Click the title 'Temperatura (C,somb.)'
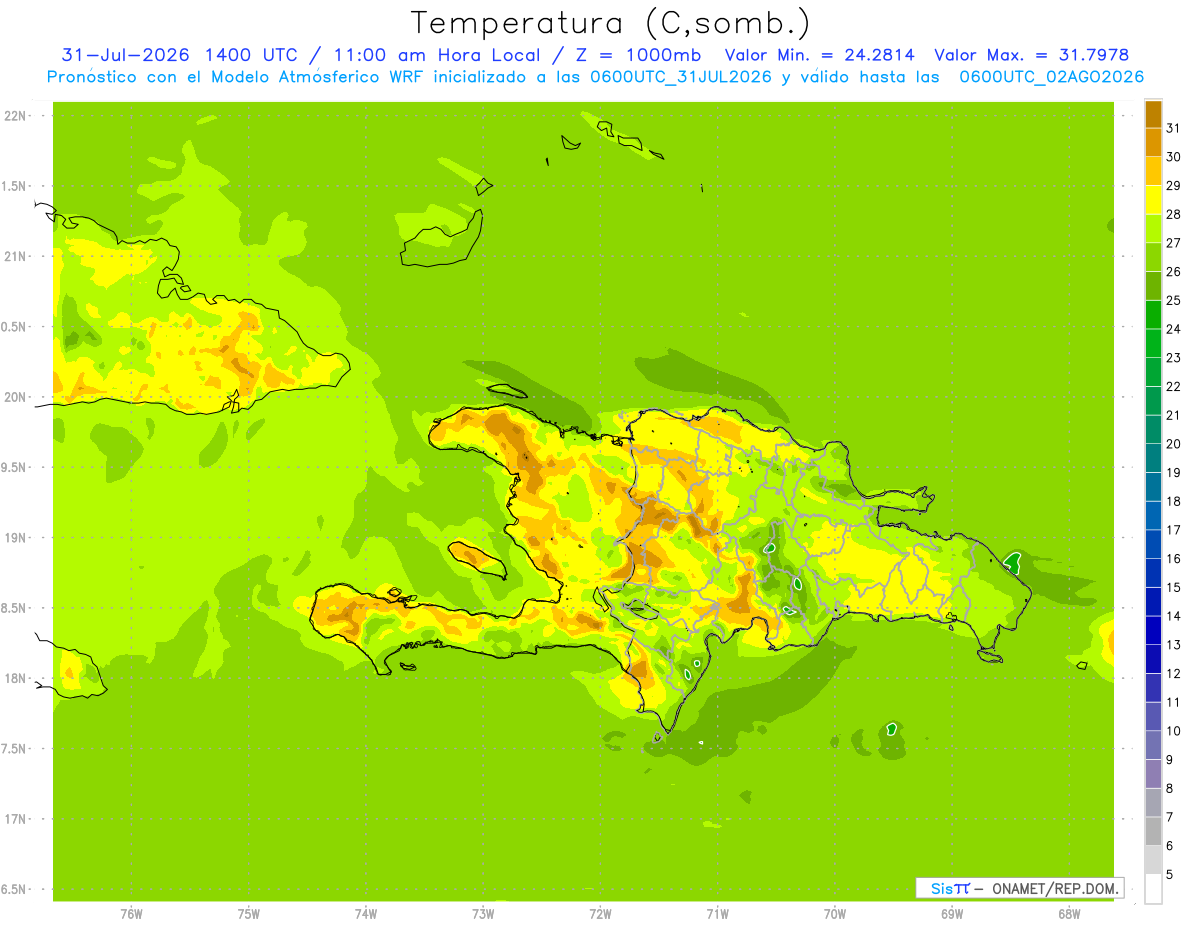This screenshot has width=1200, height=927. (x=611, y=23)
